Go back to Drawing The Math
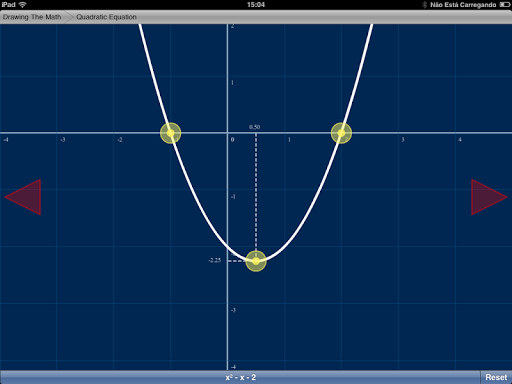Image resolution: width=512 pixels, height=384 pixels. [x=32, y=17]
